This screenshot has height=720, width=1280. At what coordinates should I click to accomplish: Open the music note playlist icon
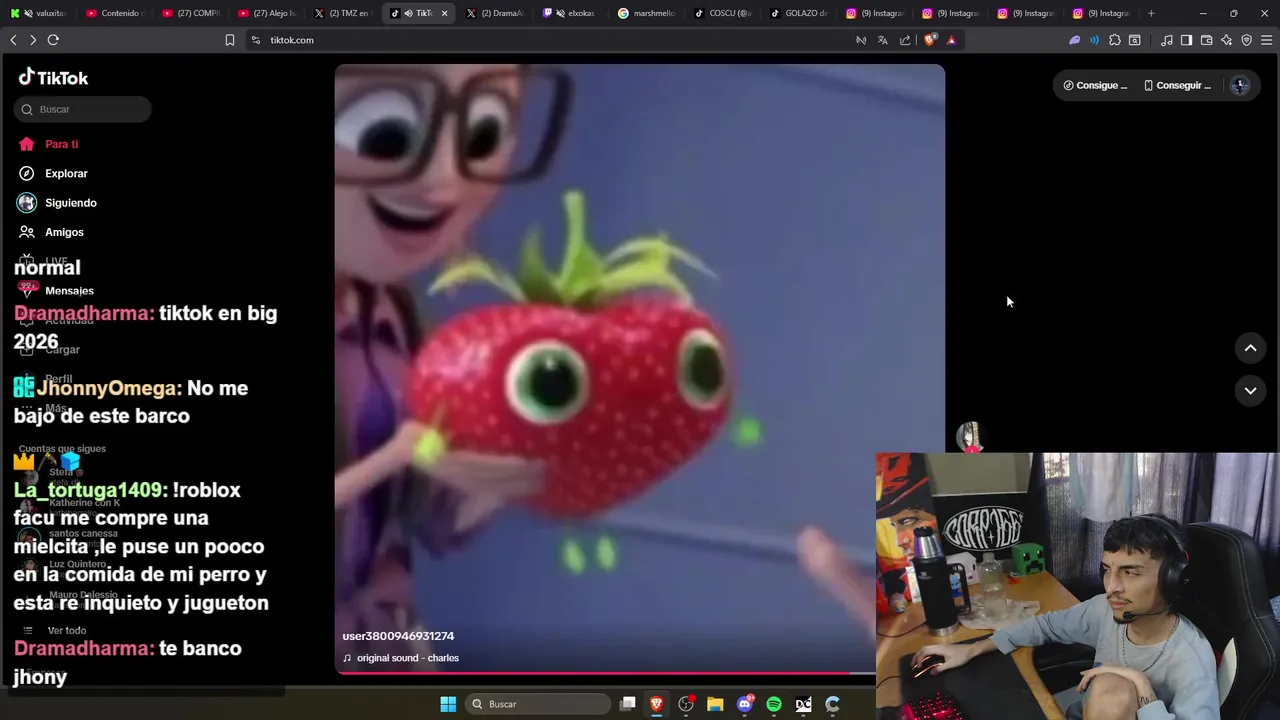point(1166,40)
